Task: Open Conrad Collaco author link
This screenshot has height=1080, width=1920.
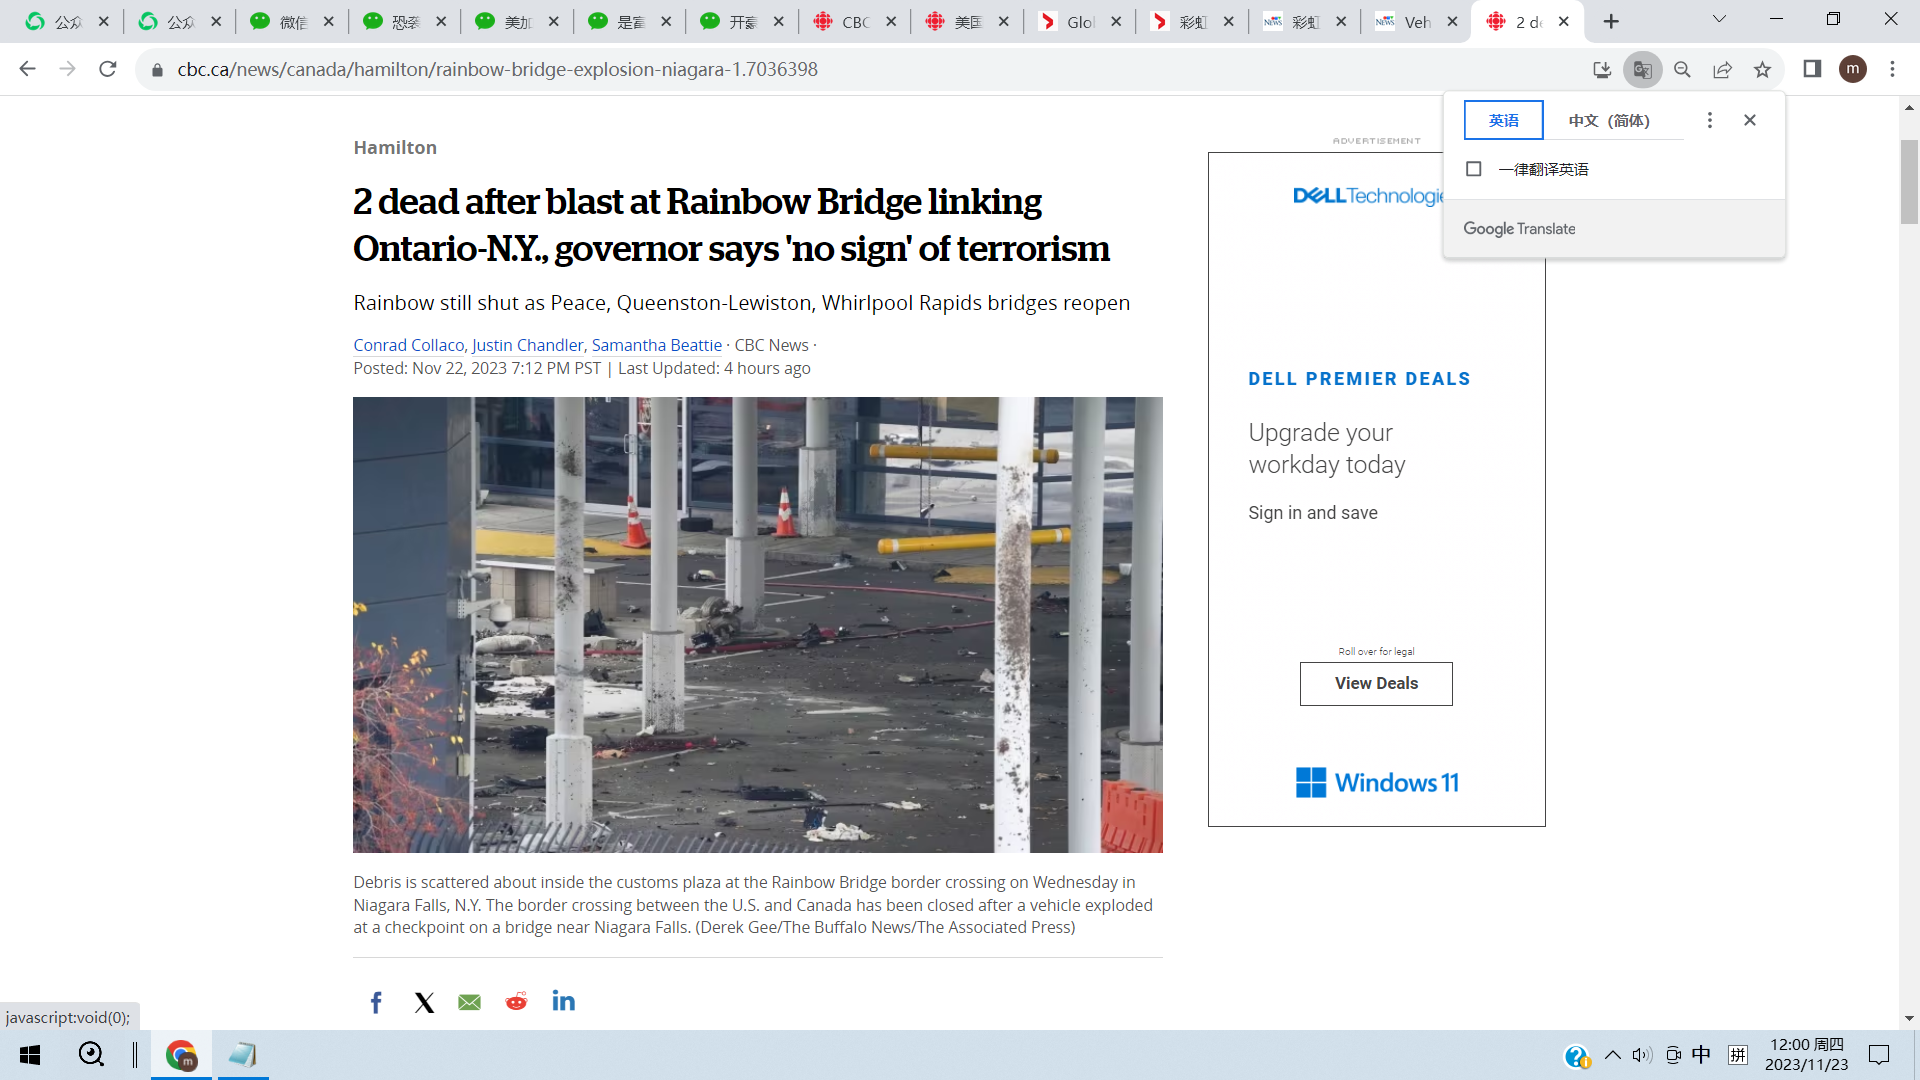Action: pyautogui.click(x=408, y=345)
